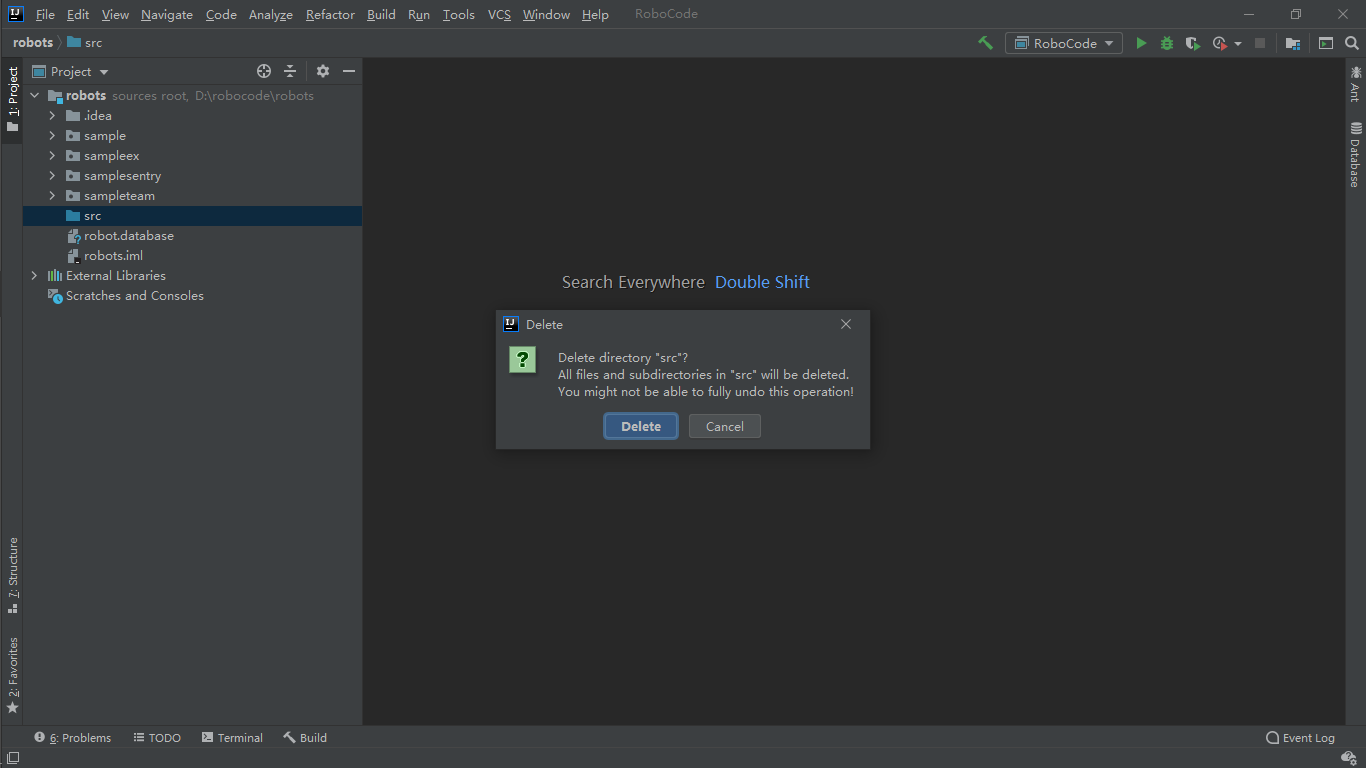Open the Window menu

[x=546, y=14]
